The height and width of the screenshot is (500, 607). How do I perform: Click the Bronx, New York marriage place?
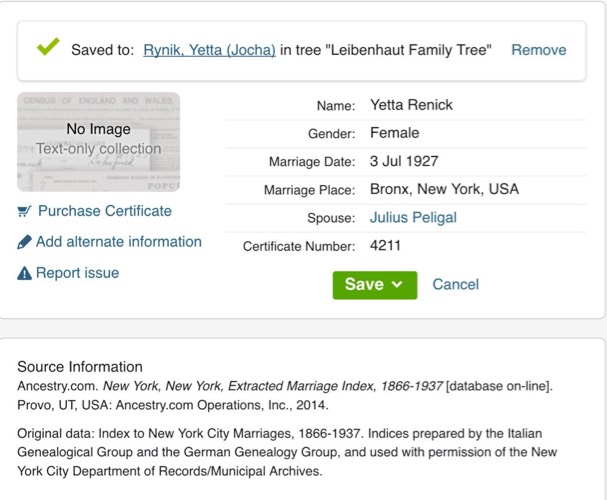444,189
